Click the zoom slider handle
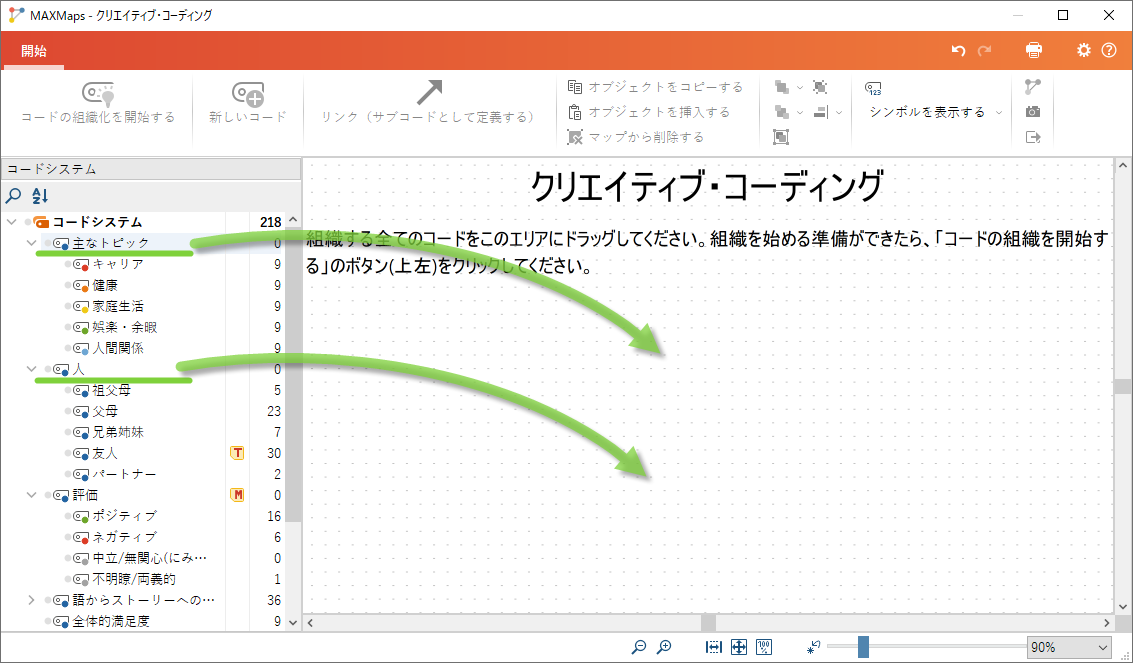This screenshot has height=663, width=1133. (x=863, y=647)
